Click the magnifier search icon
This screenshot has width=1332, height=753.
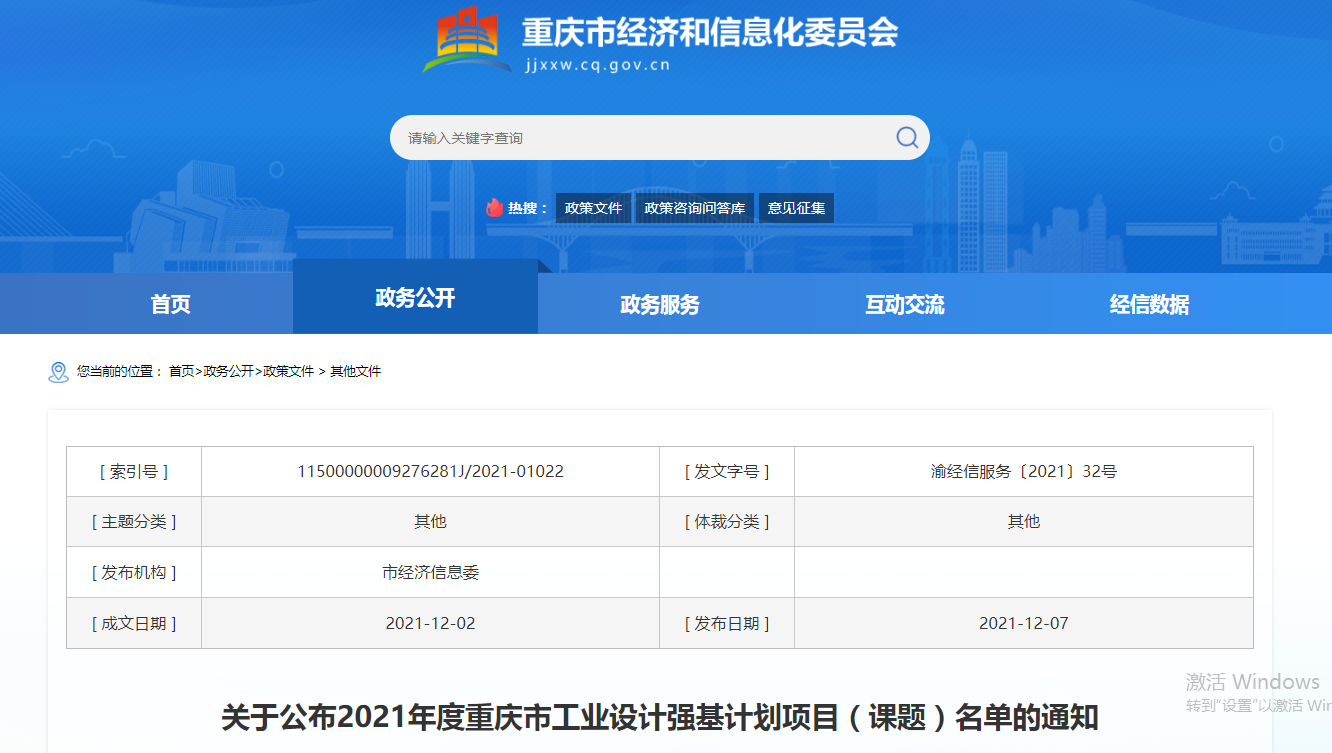pyautogui.click(x=906, y=138)
